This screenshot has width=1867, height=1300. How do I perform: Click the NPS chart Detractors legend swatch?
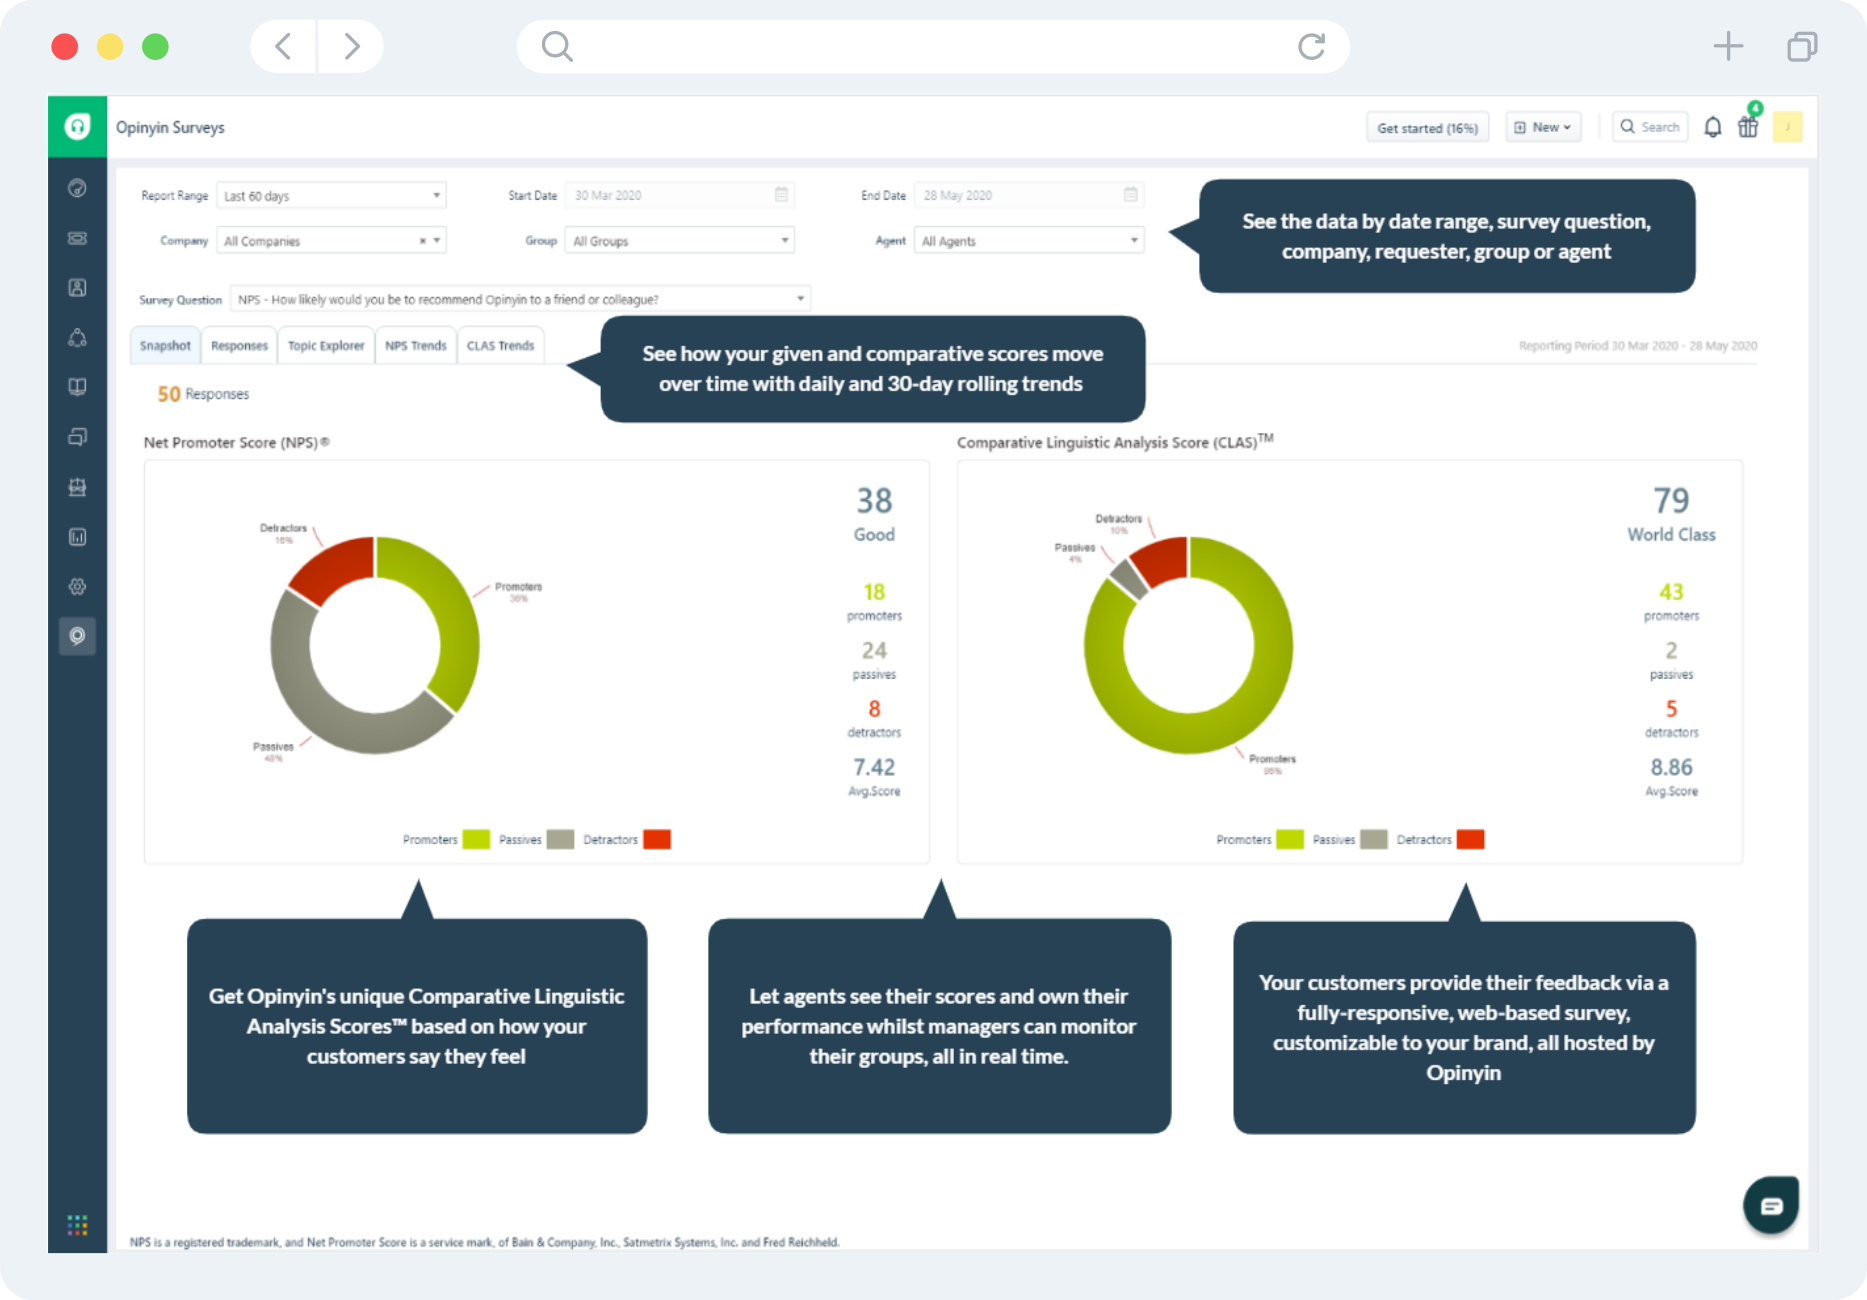point(657,839)
